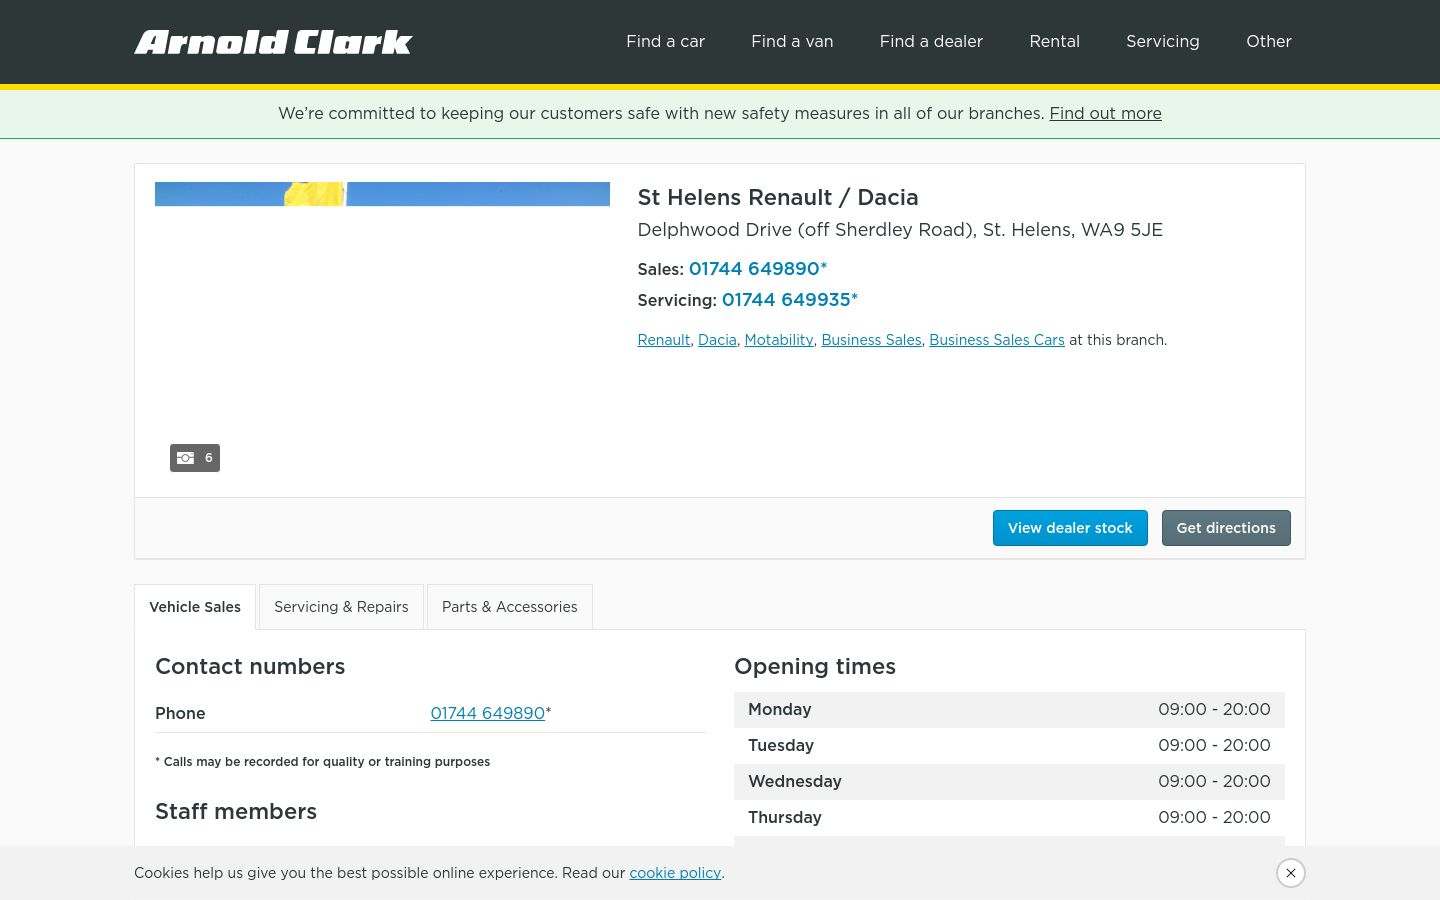Viewport: 1440px width, 900px height.
Task: Click the Arnold Clark logo
Action: pos(273,42)
